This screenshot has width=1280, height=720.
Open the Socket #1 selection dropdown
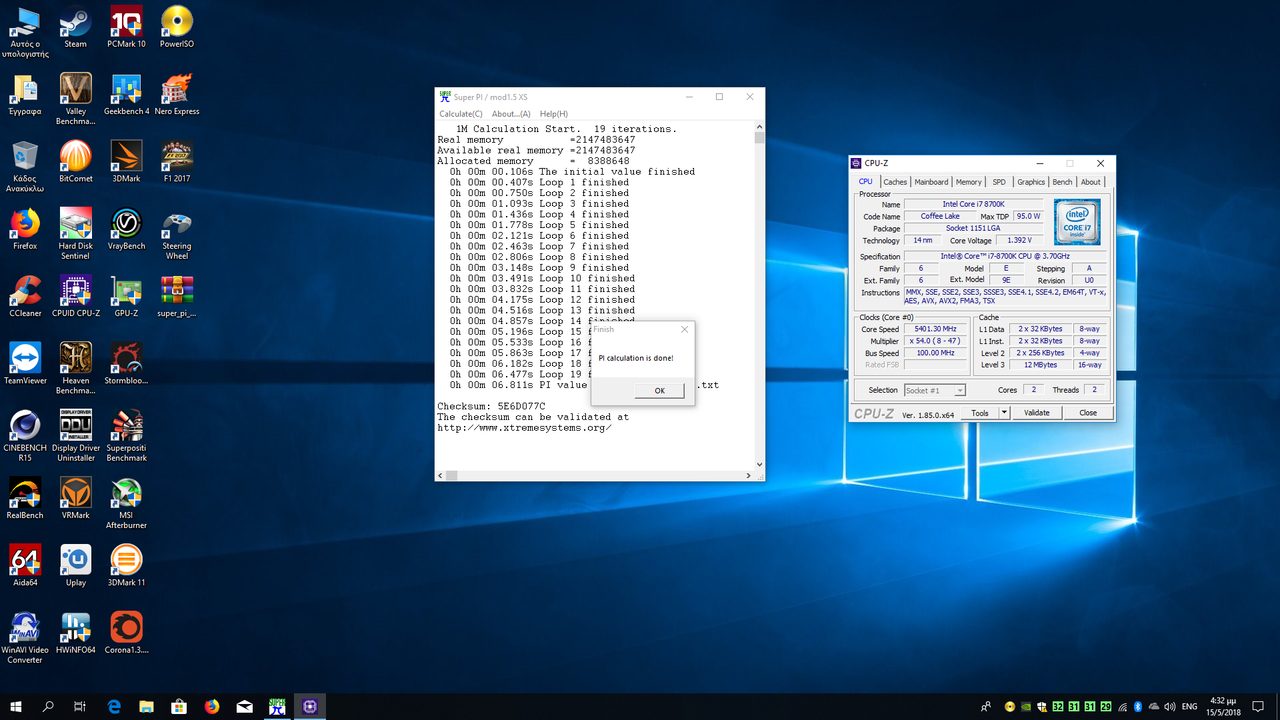click(x=935, y=390)
